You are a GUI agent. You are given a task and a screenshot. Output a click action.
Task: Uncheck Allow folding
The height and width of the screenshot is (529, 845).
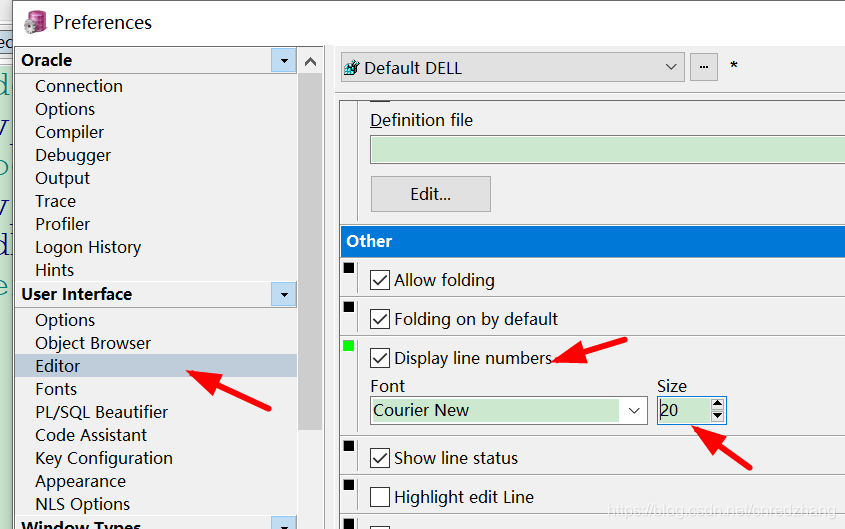coord(380,280)
